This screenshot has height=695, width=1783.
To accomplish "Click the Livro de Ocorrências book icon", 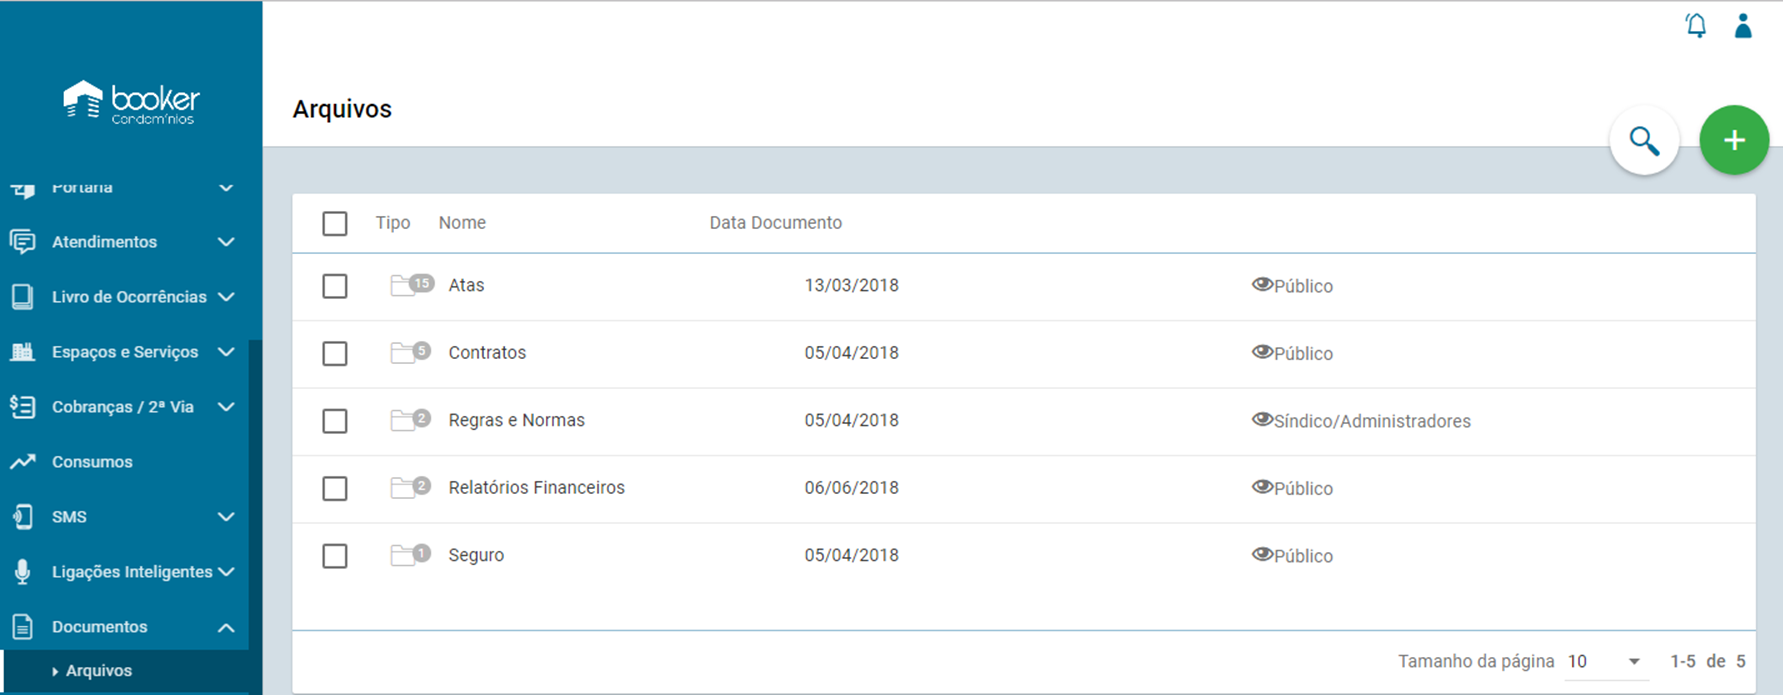I will point(22,297).
